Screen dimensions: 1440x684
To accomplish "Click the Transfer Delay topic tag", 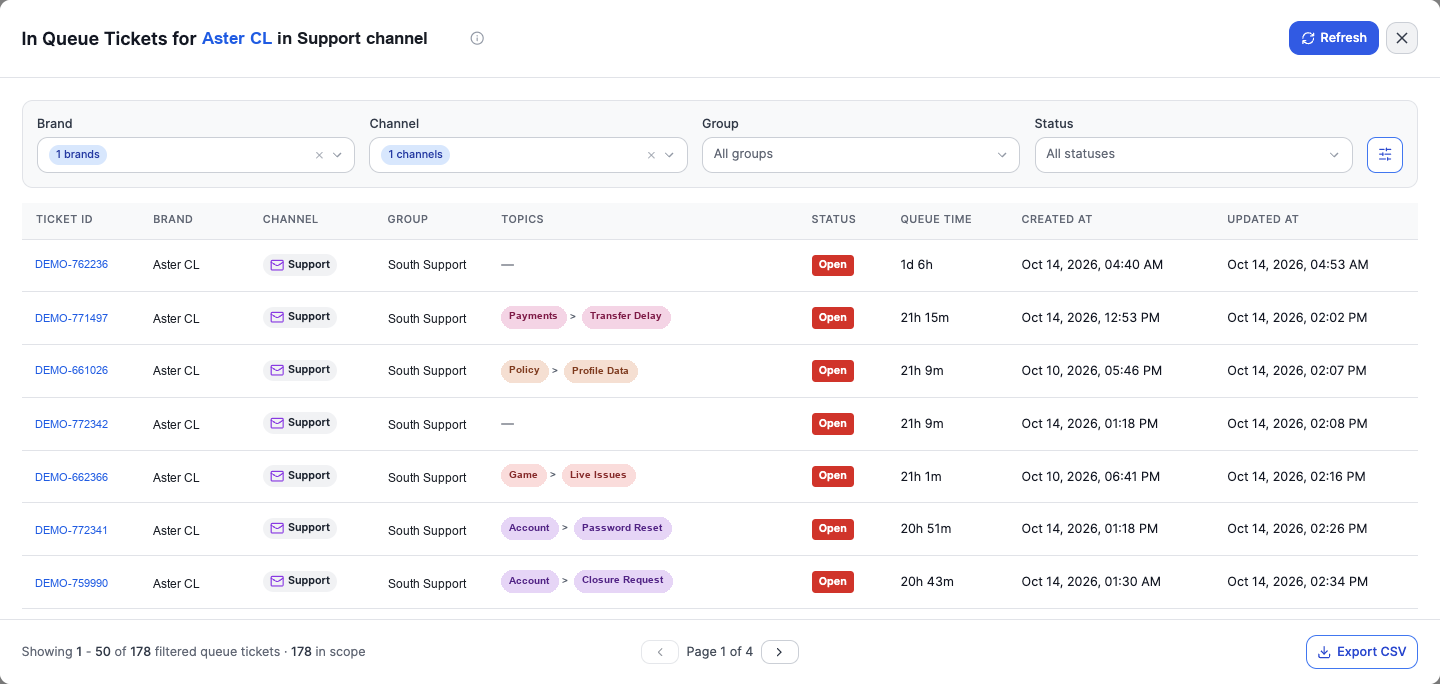I will tap(626, 317).
